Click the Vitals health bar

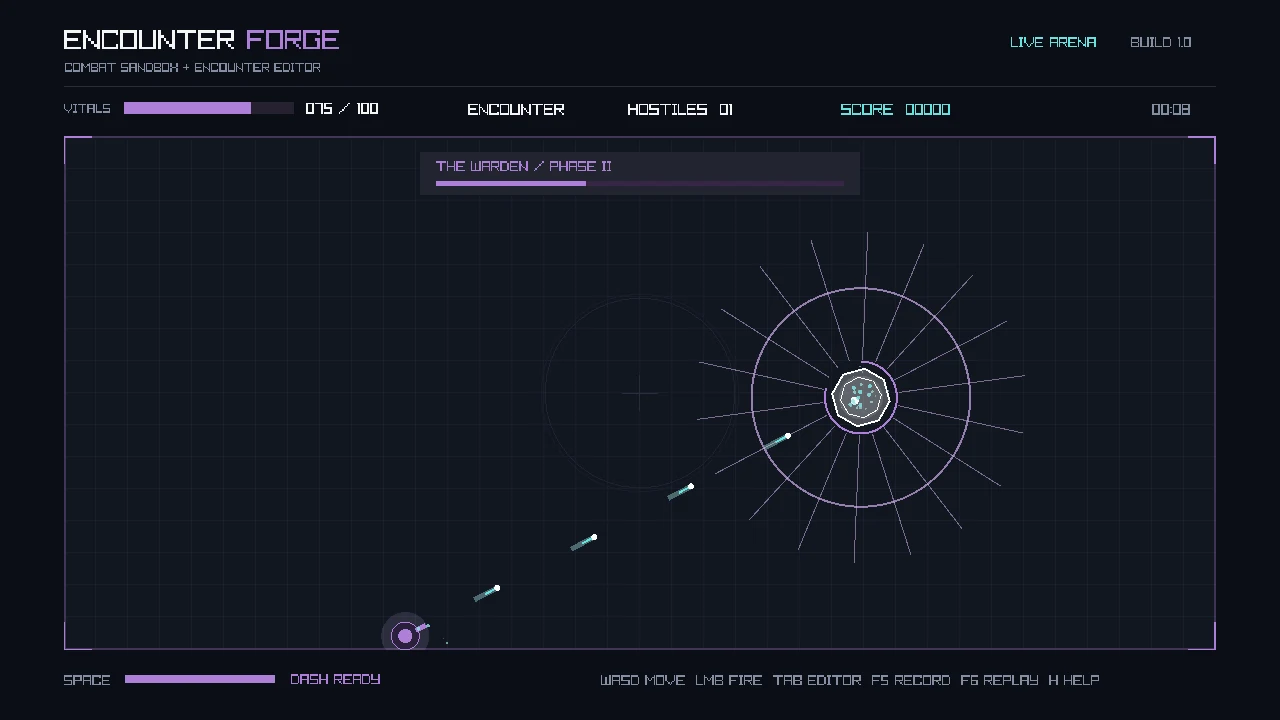click(x=209, y=108)
